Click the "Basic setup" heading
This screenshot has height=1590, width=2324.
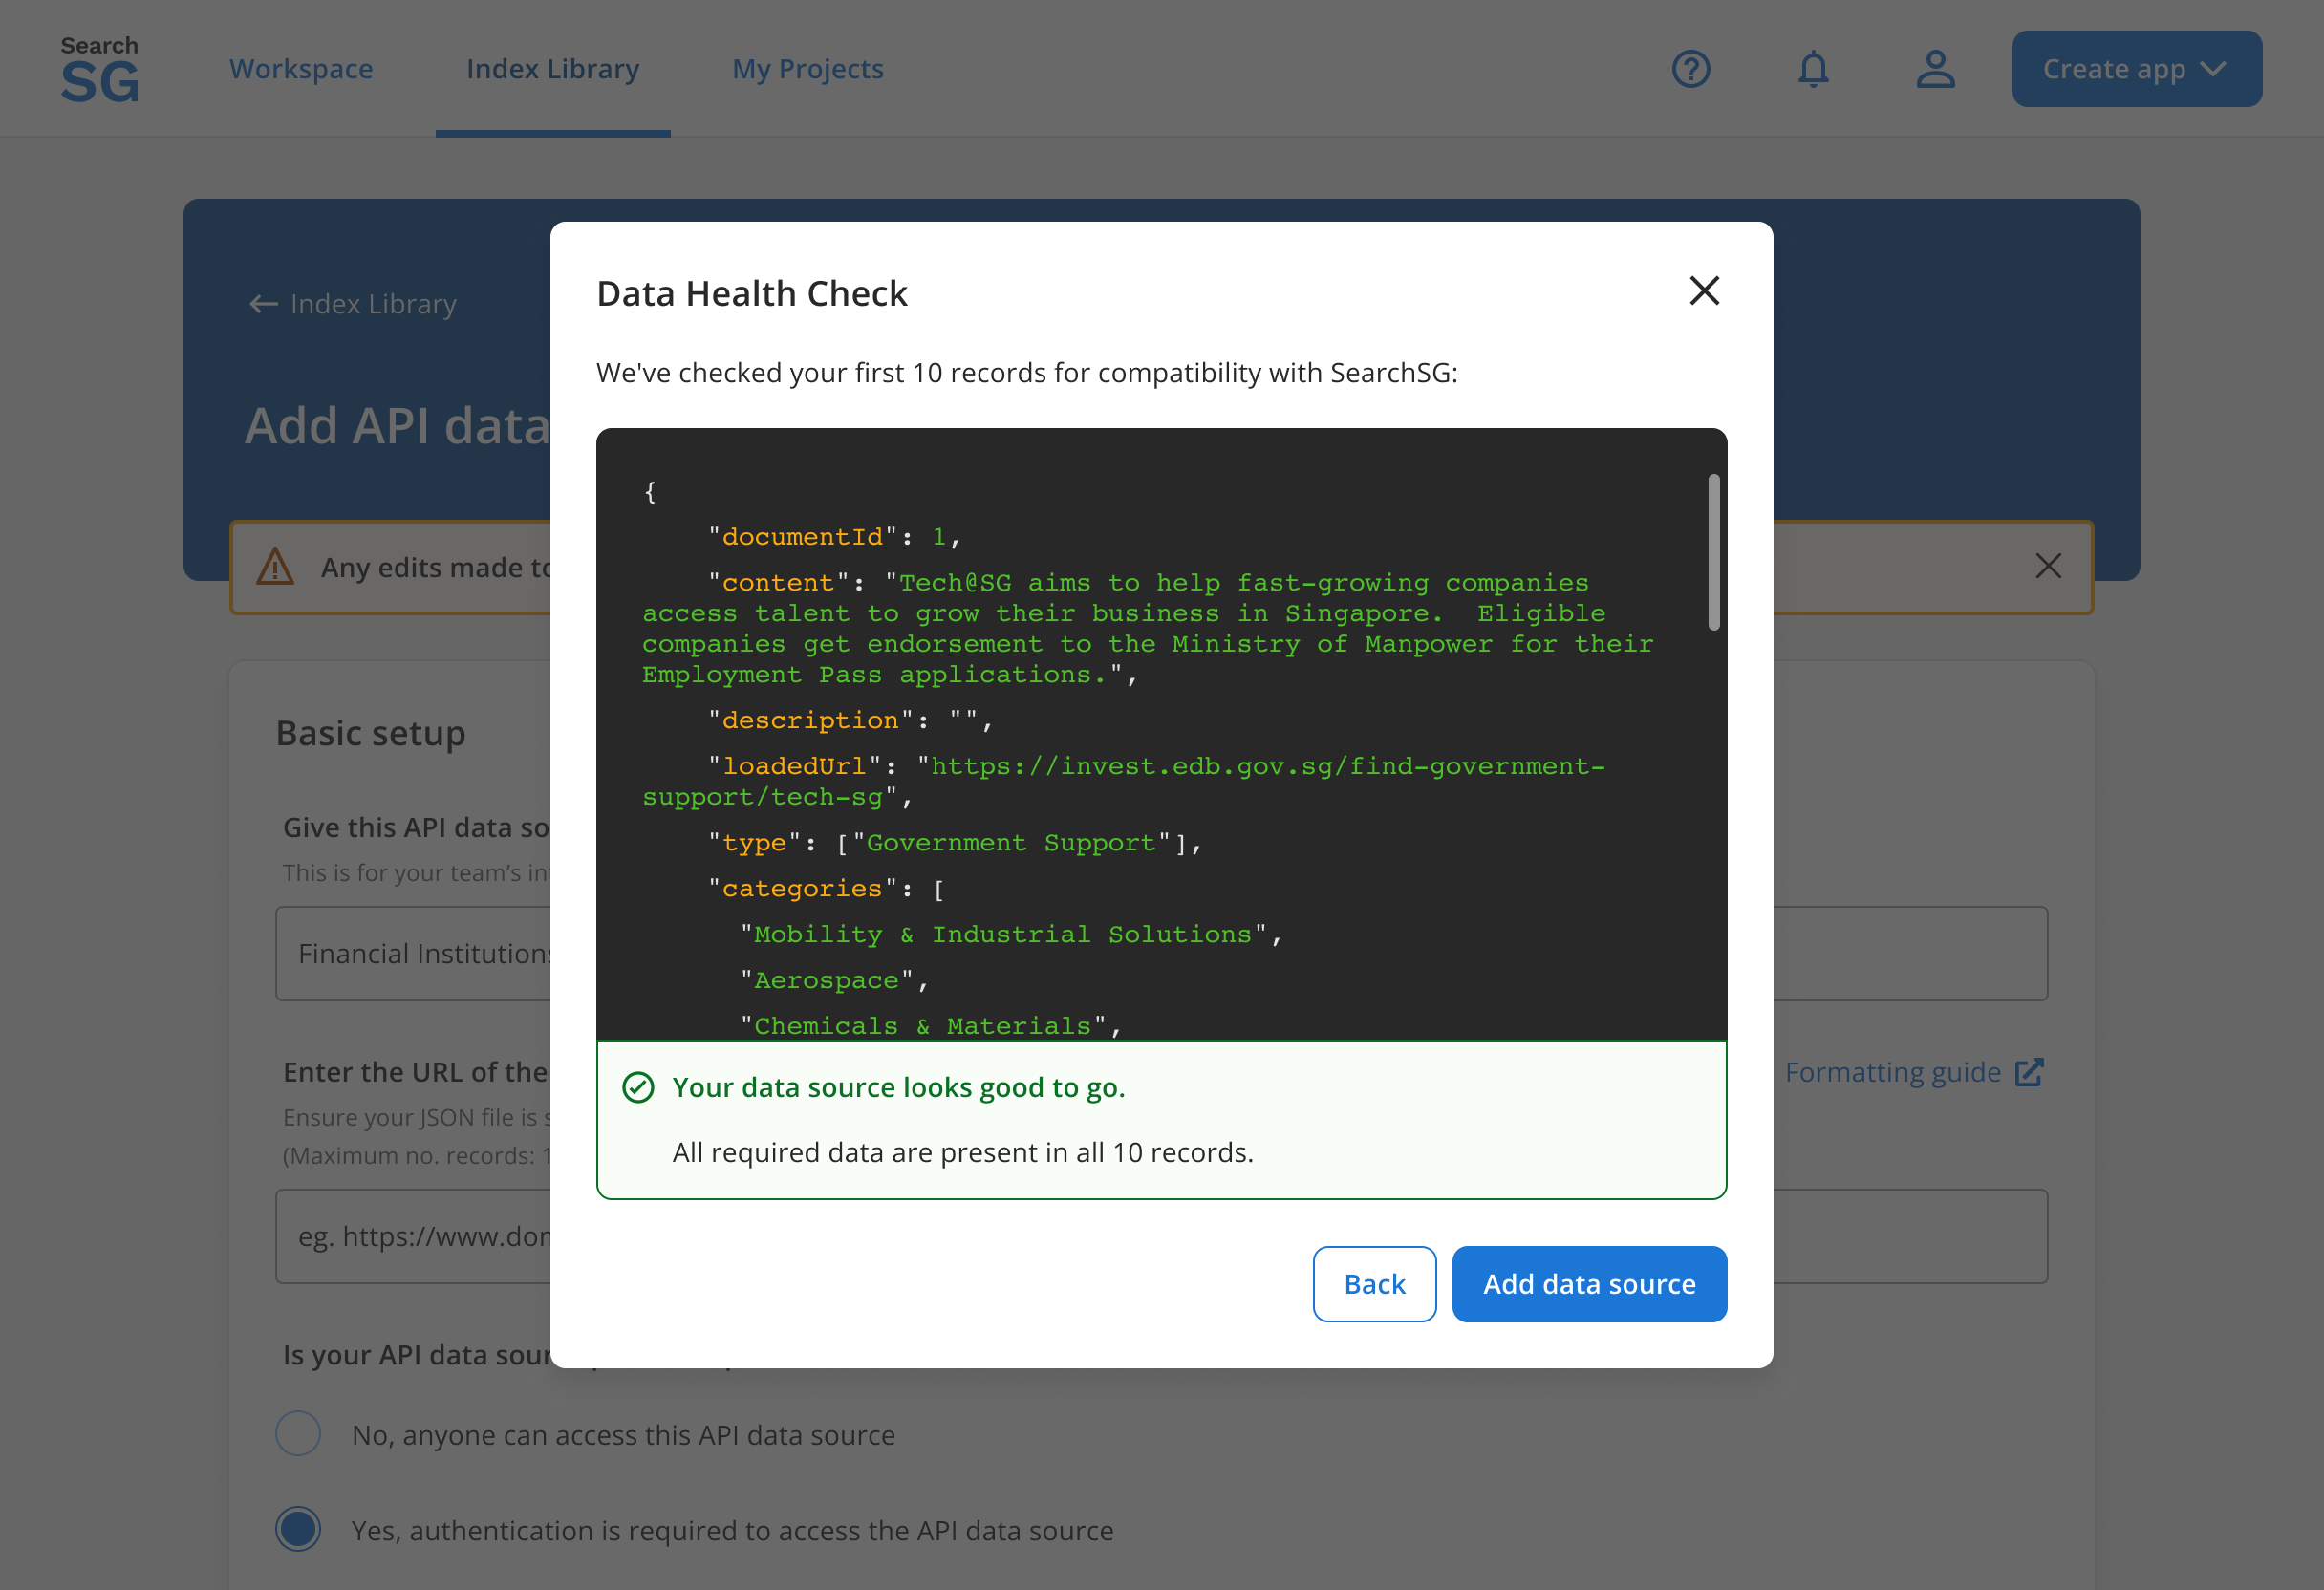[370, 733]
